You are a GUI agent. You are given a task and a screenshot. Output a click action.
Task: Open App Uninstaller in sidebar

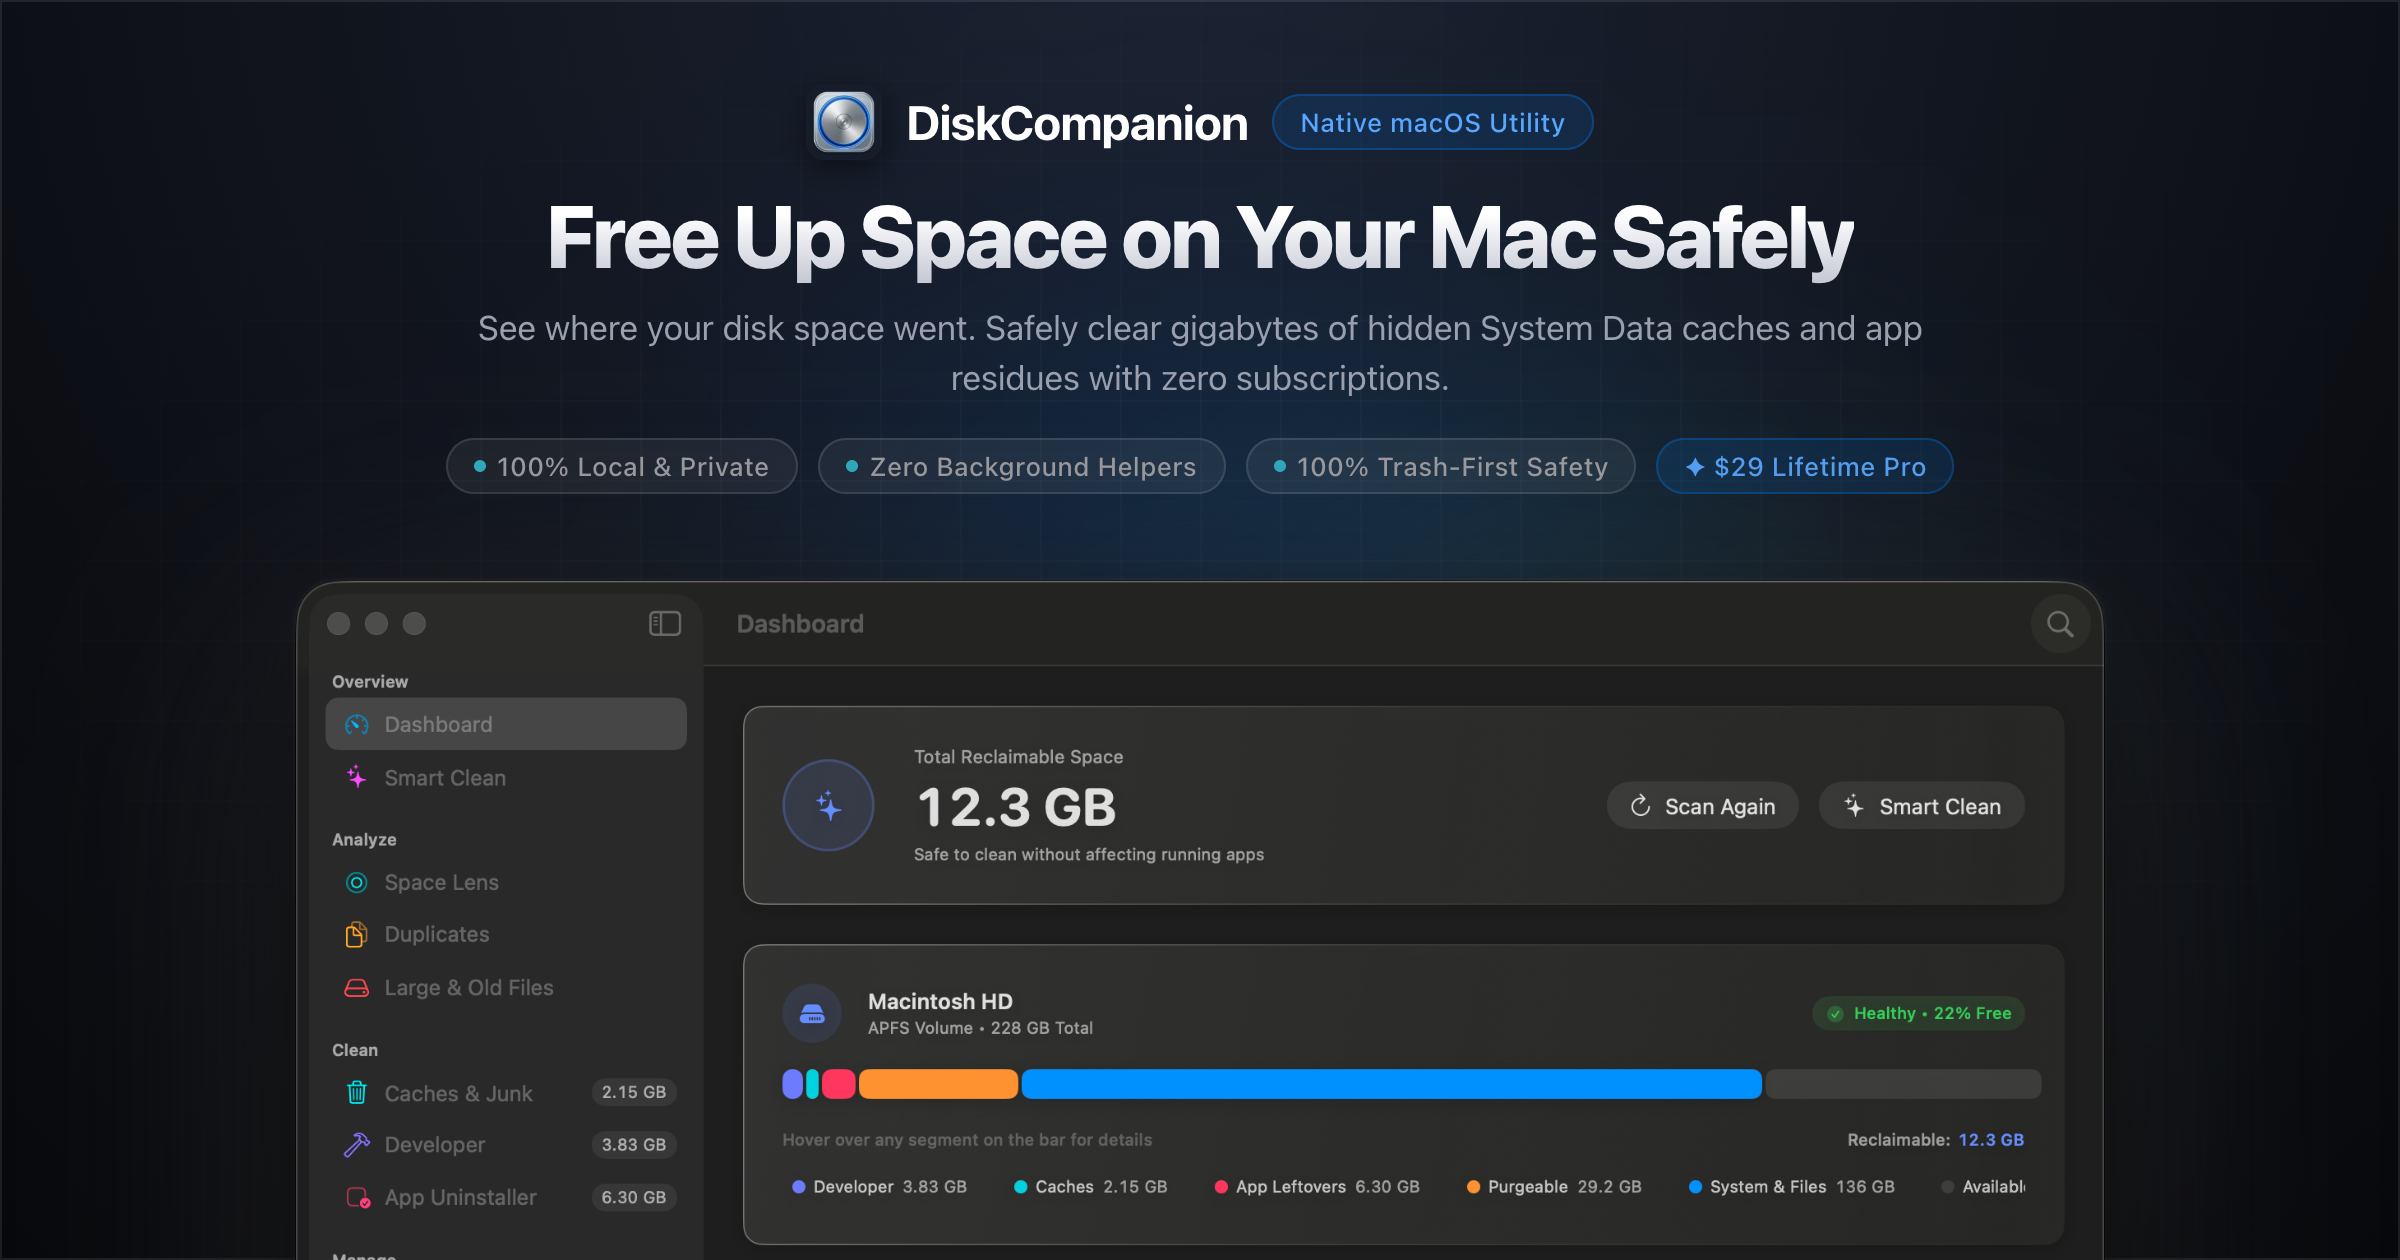pyautogui.click(x=506, y=1197)
